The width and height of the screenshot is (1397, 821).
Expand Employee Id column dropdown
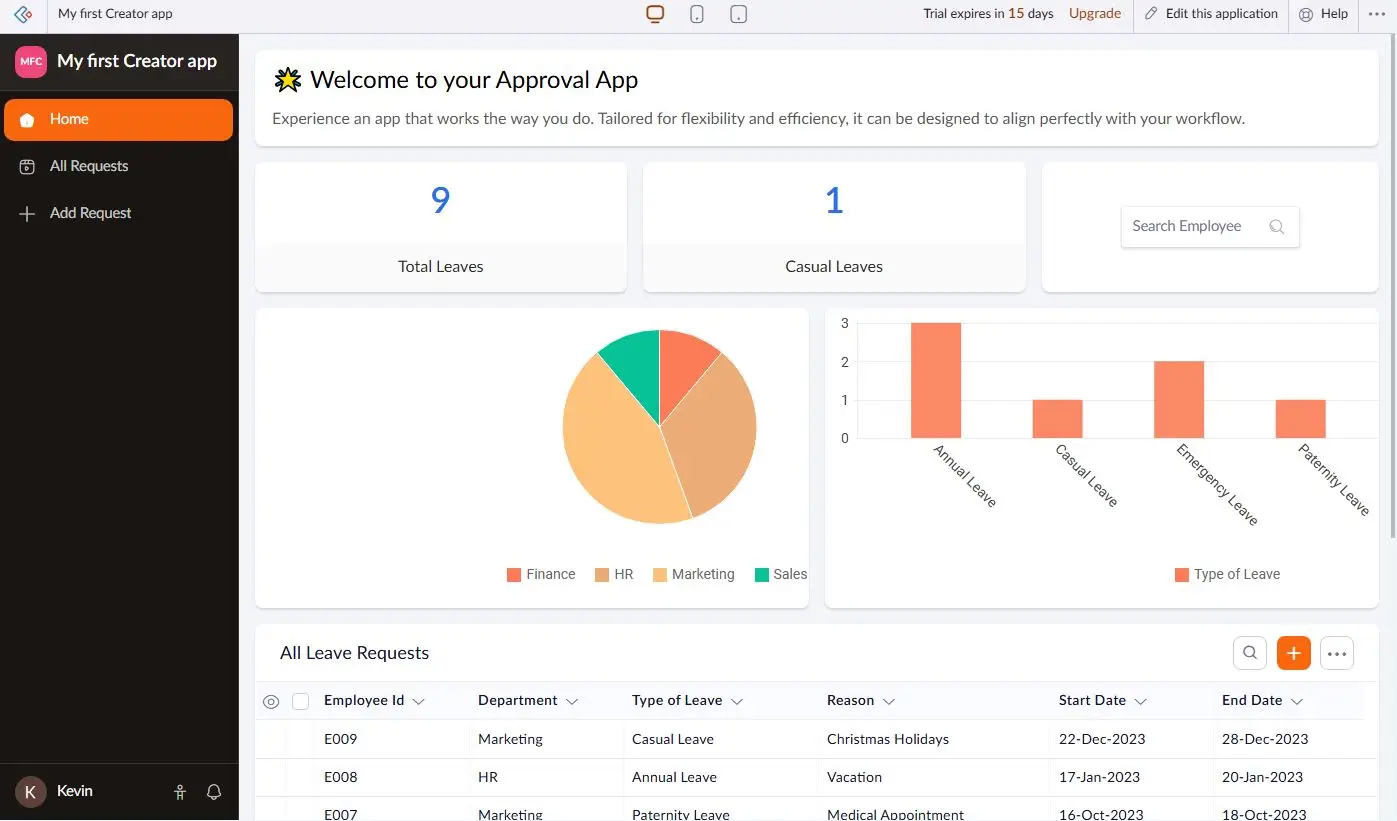419,702
